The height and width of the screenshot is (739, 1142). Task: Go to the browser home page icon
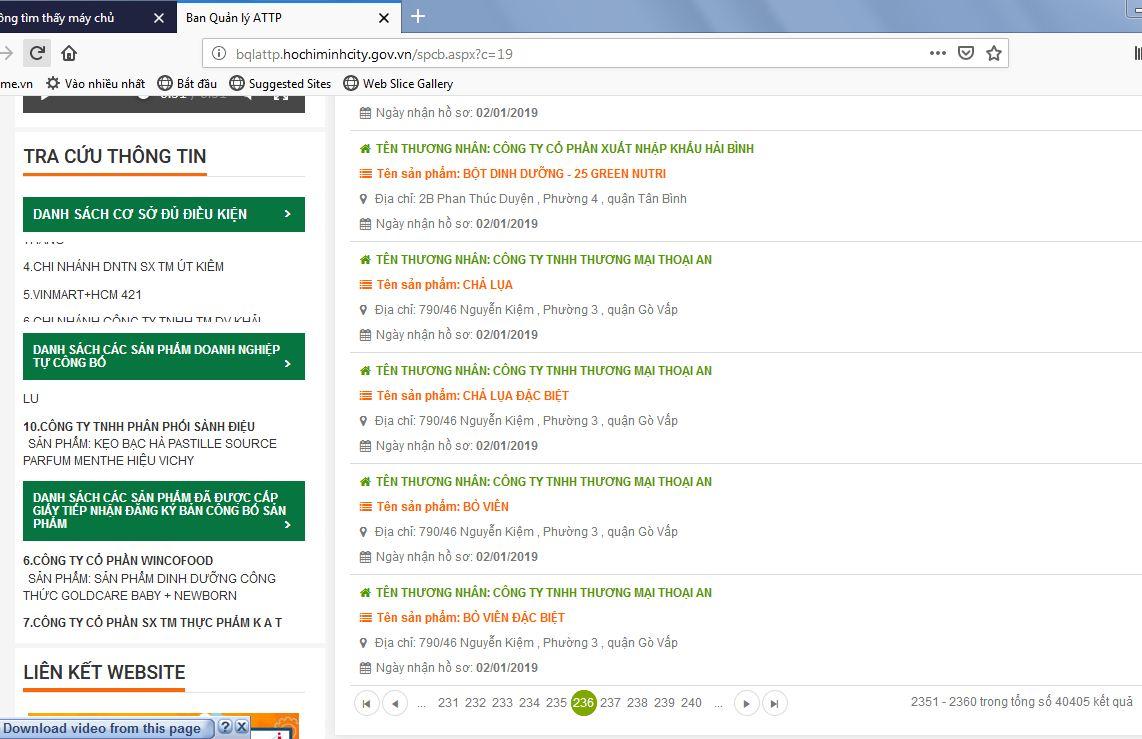click(68, 53)
